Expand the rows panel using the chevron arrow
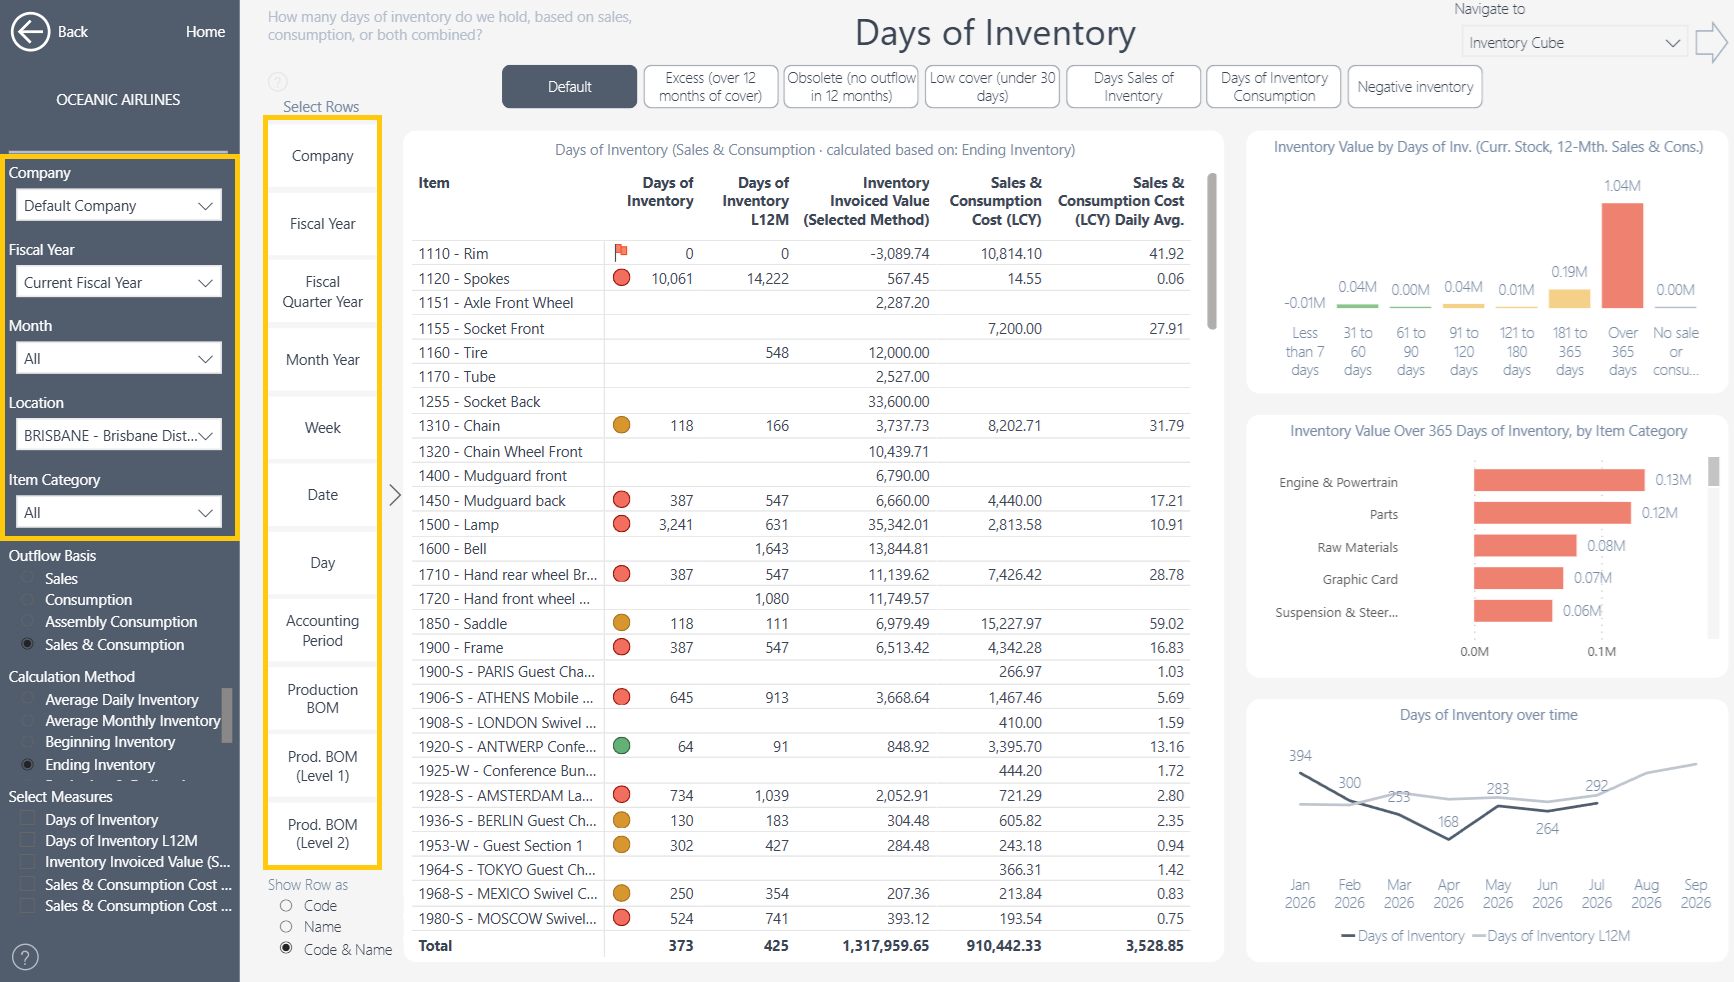The height and width of the screenshot is (982, 1734). [x=395, y=495]
